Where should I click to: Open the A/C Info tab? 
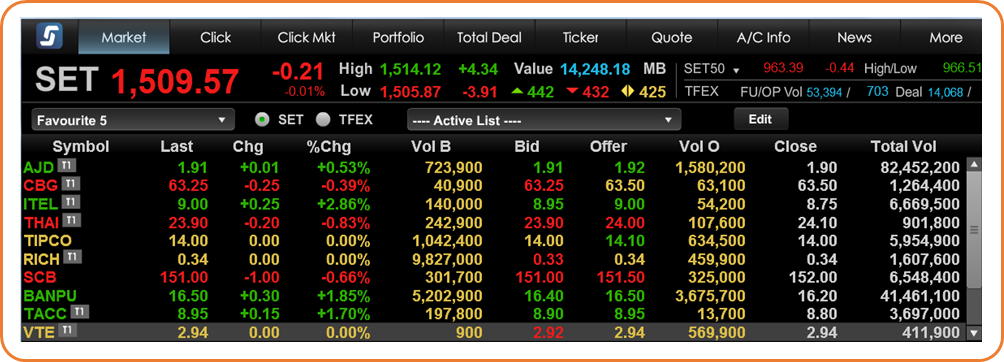point(763,37)
